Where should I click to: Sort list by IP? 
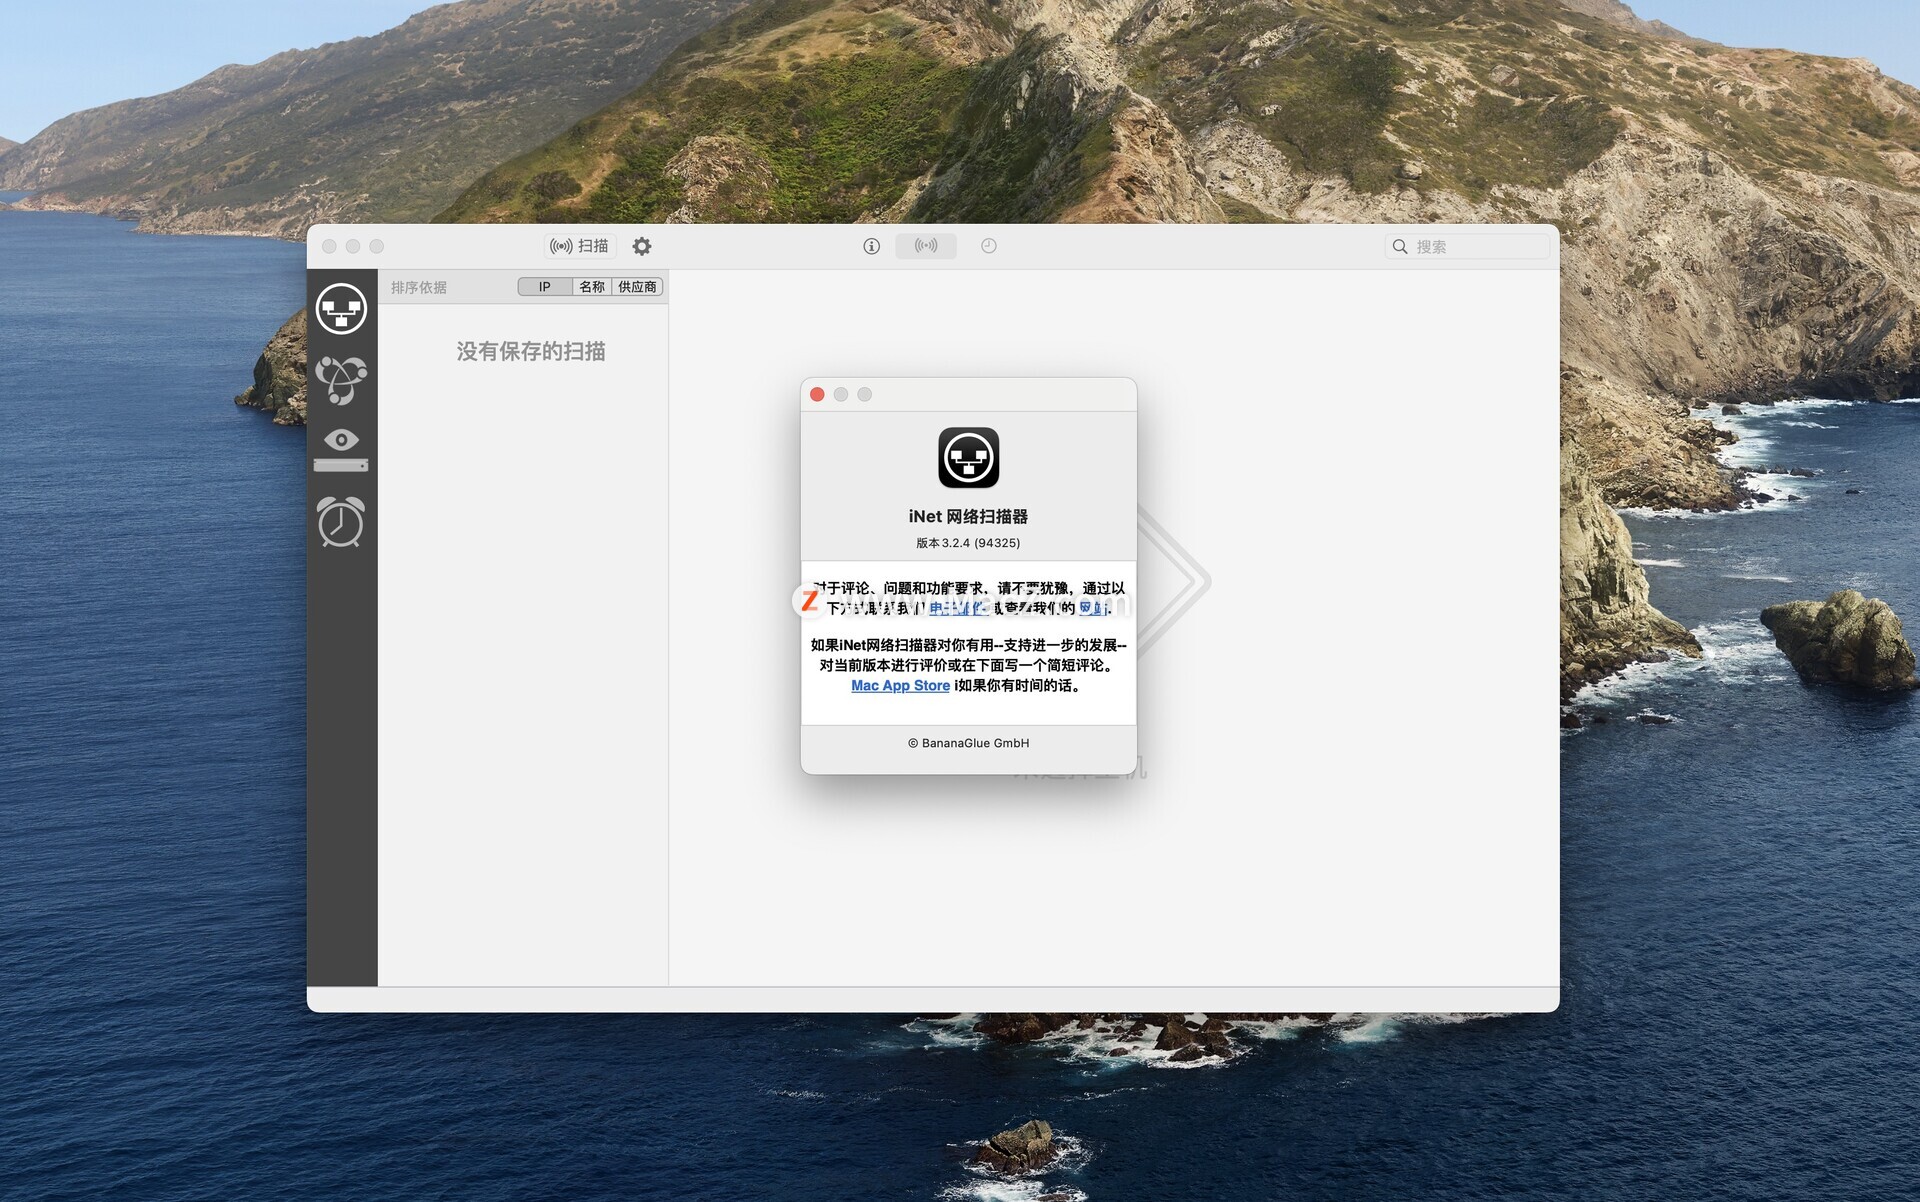545,287
